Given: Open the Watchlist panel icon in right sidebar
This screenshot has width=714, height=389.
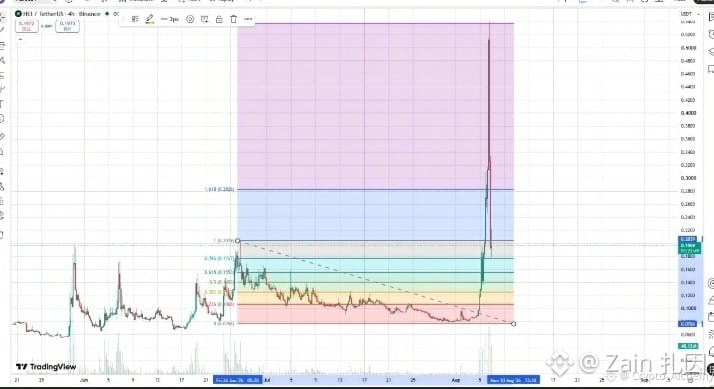Looking at the screenshot, I should click(x=711, y=17).
